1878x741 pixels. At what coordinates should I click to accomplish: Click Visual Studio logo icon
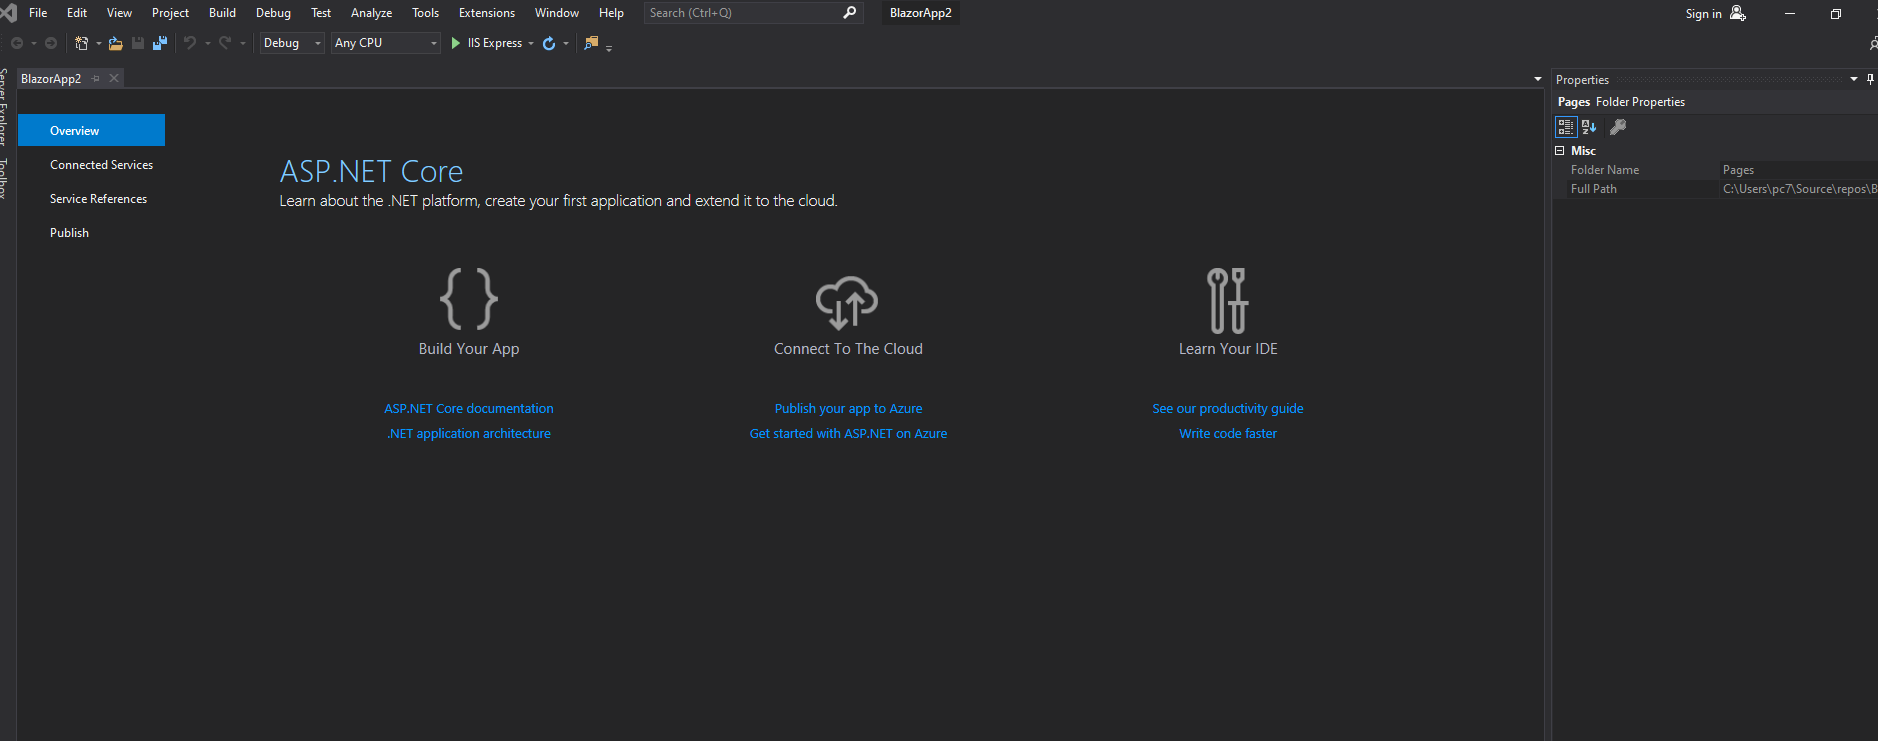tap(8, 13)
